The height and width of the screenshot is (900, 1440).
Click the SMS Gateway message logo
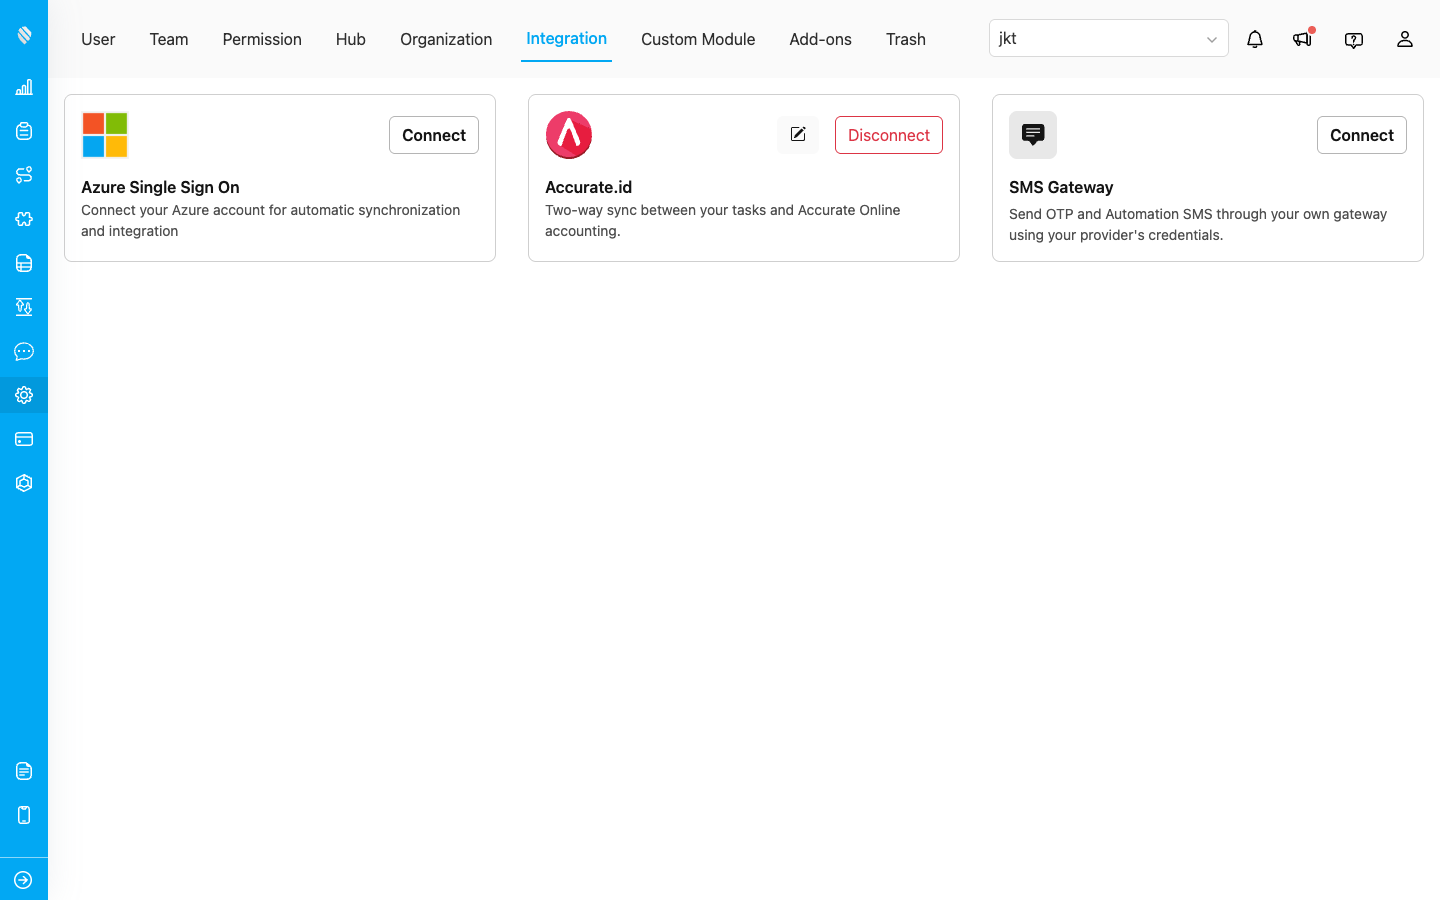click(x=1033, y=135)
